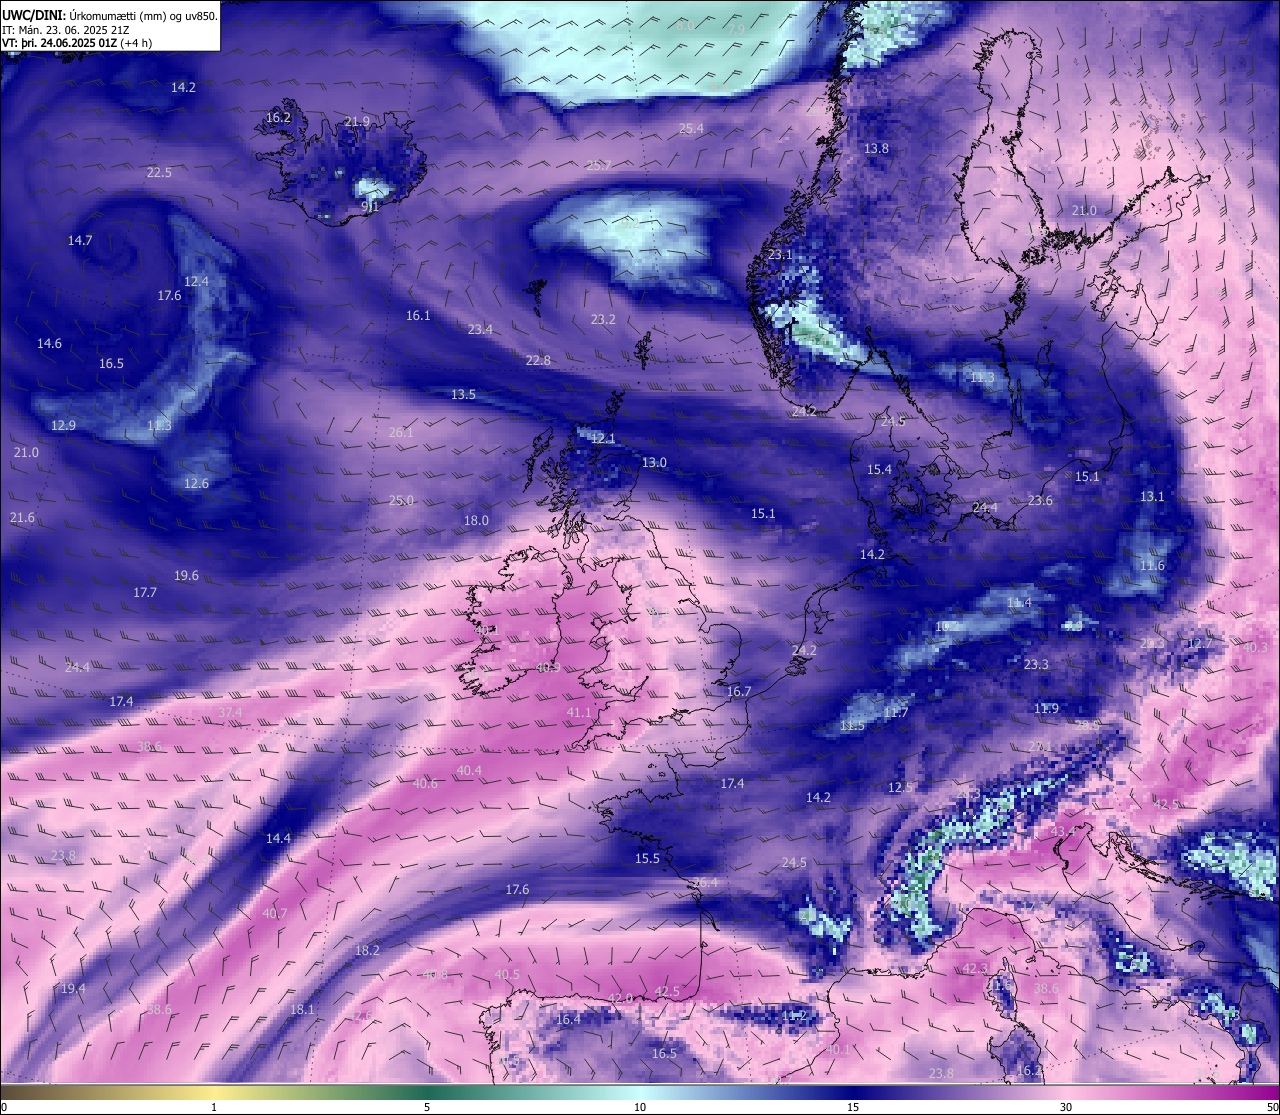The image size is (1280, 1115).
Task: Click the 40.4 value label
Action: (469, 771)
